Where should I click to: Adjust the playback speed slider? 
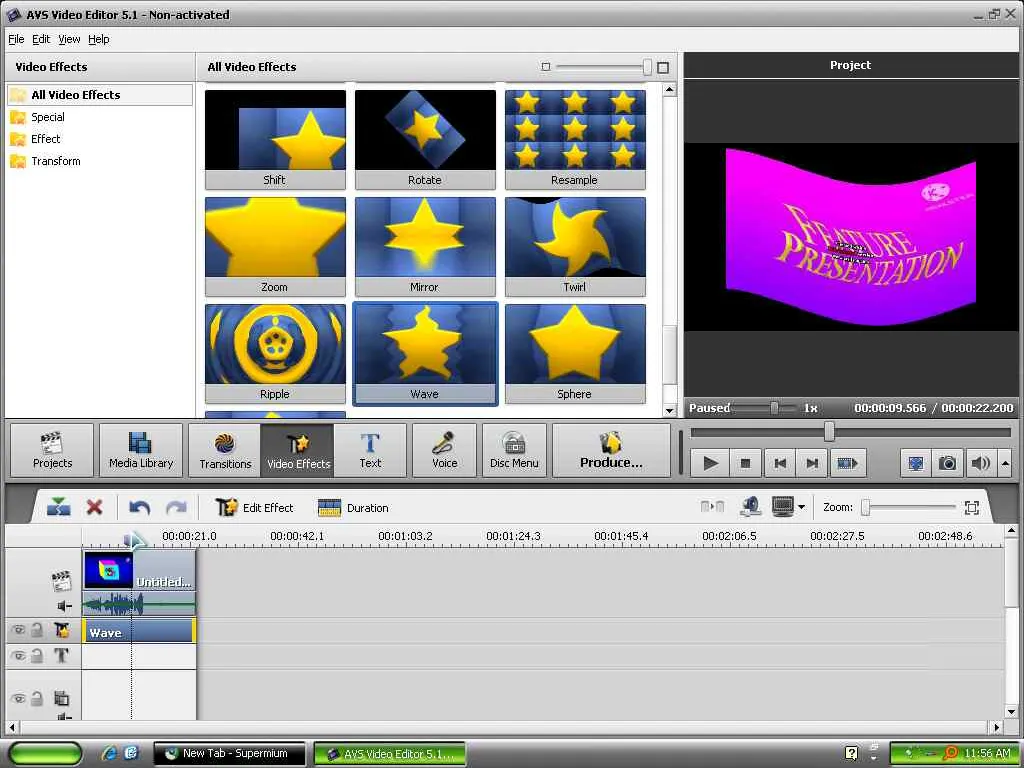point(774,408)
